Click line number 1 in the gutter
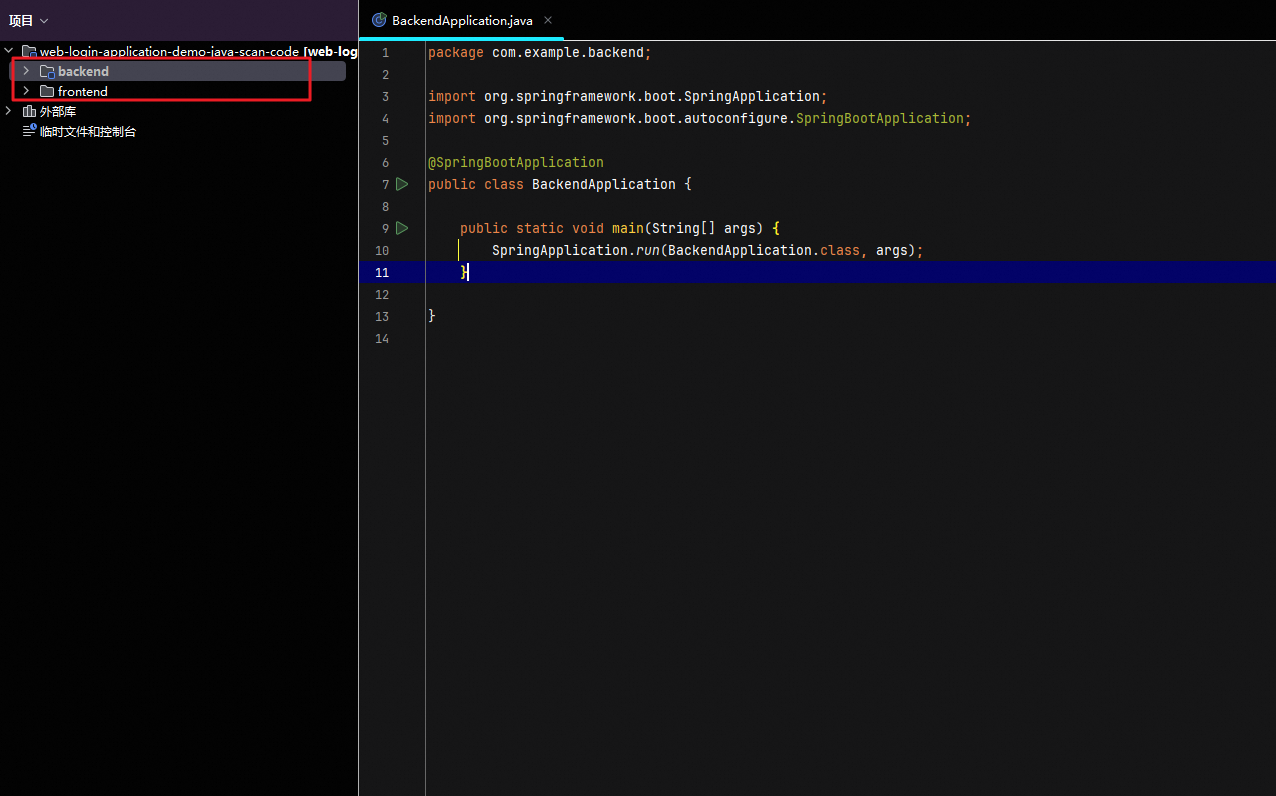Viewport: 1276px width, 796px height. click(x=385, y=52)
